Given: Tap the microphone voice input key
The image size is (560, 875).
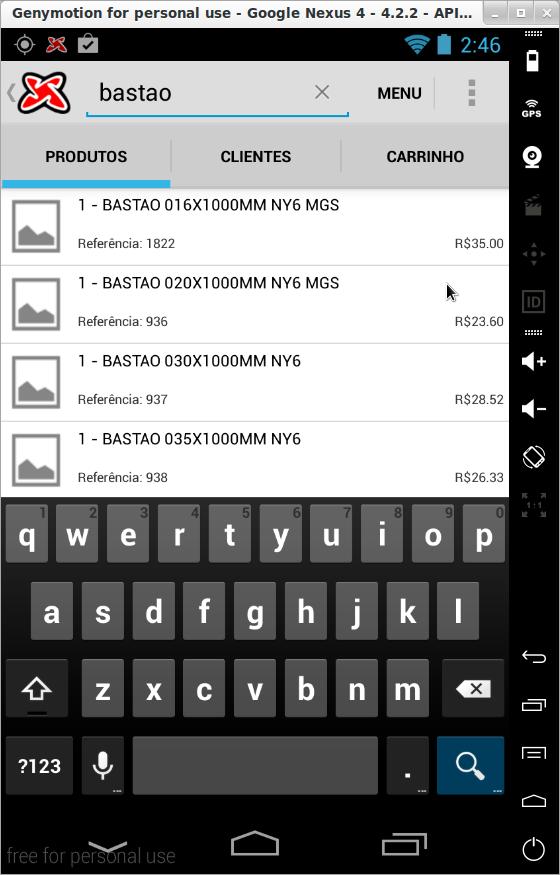Looking at the screenshot, I should coord(103,765).
